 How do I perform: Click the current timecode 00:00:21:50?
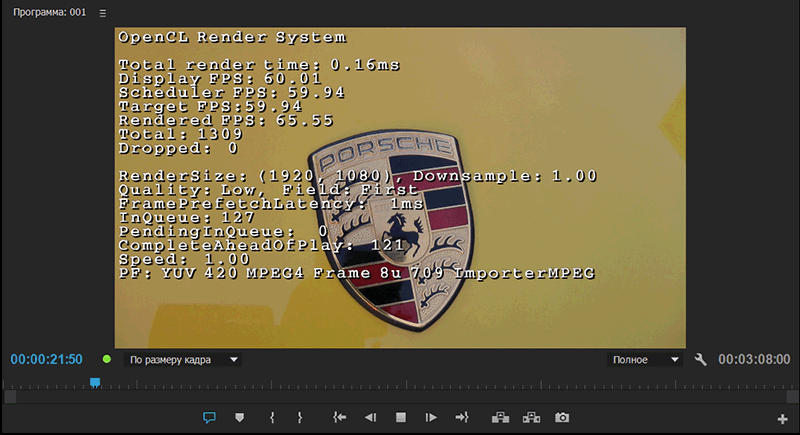46,360
